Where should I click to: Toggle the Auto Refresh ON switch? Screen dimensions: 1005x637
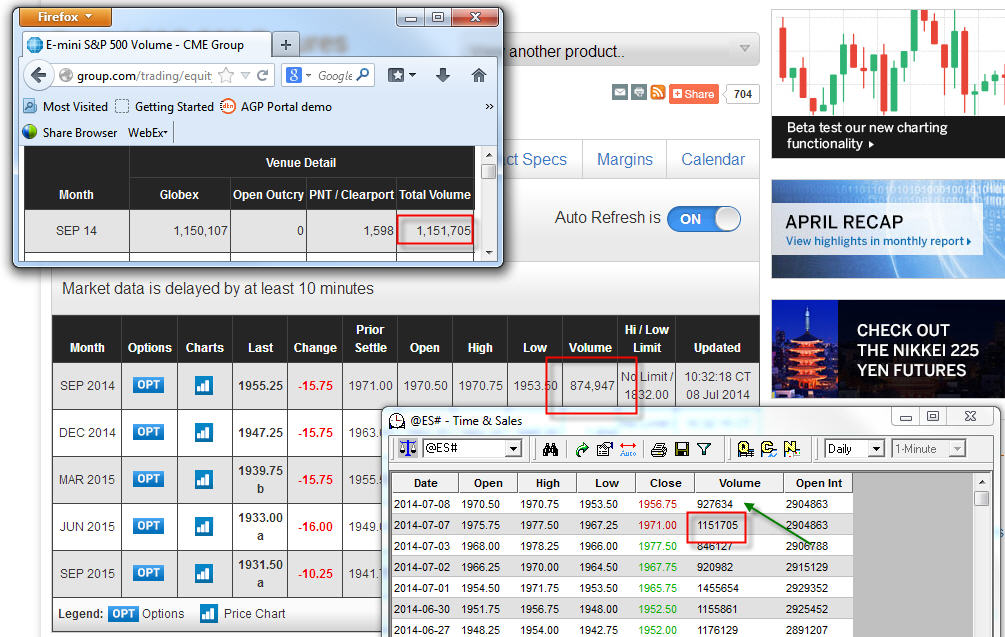(704, 219)
